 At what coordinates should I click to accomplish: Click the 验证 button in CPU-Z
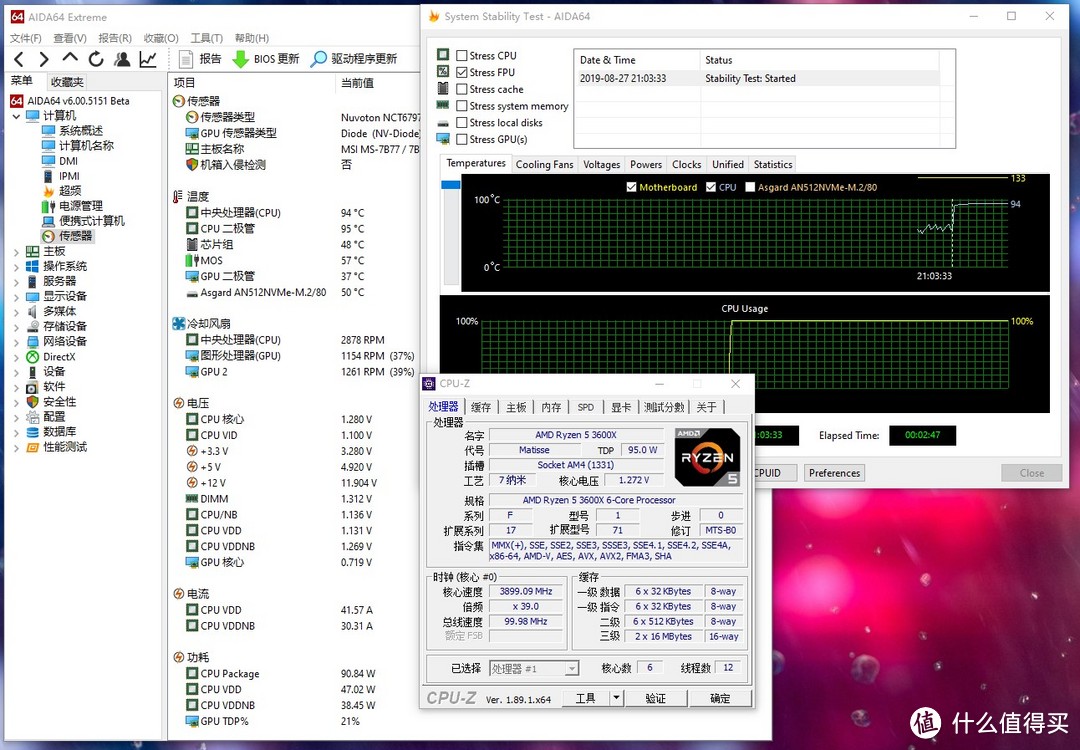(x=655, y=698)
